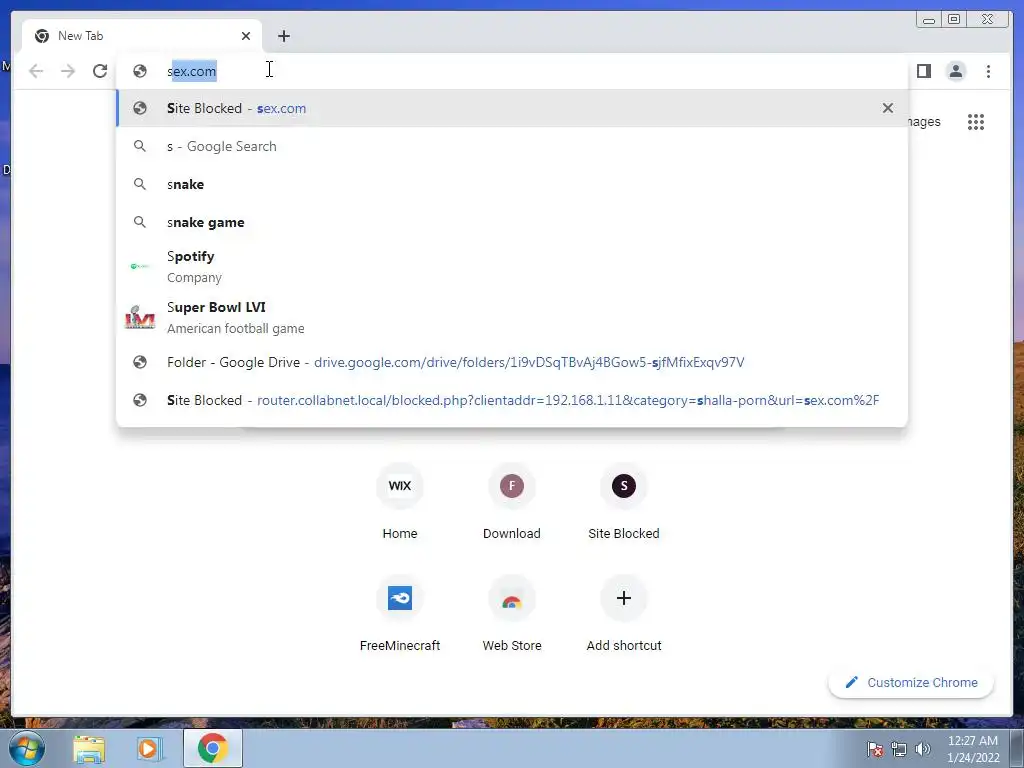
Task: Click the Chrome taskbar button
Action: [213, 748]
